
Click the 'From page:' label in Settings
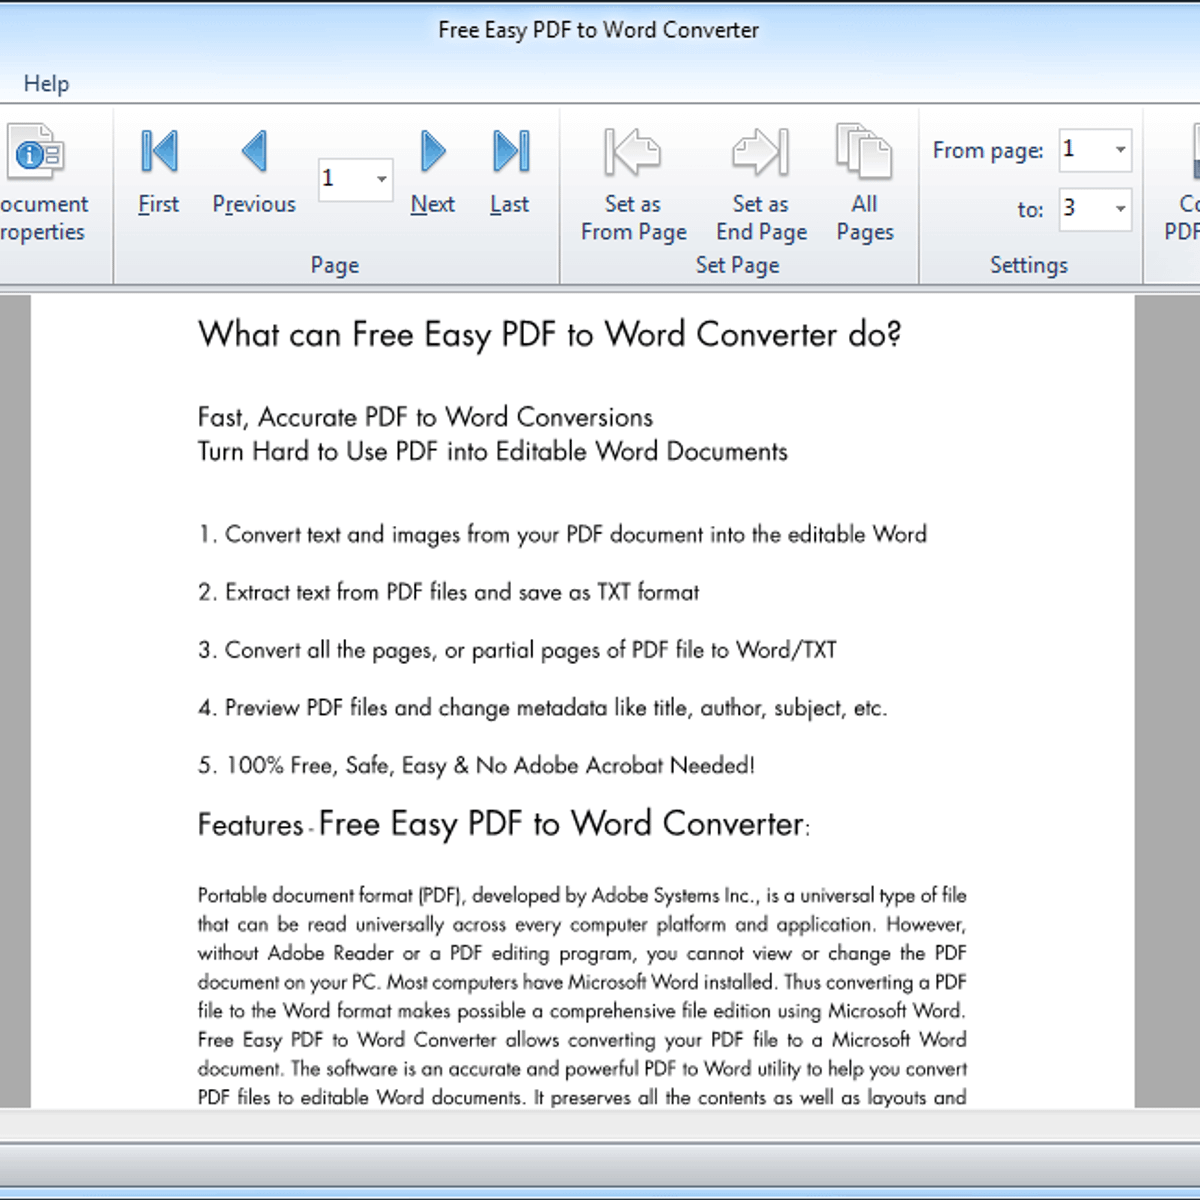point(988,151)
